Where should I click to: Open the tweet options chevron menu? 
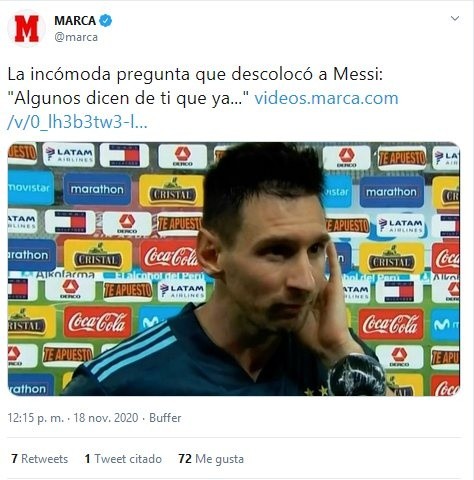tap(455, 18)
